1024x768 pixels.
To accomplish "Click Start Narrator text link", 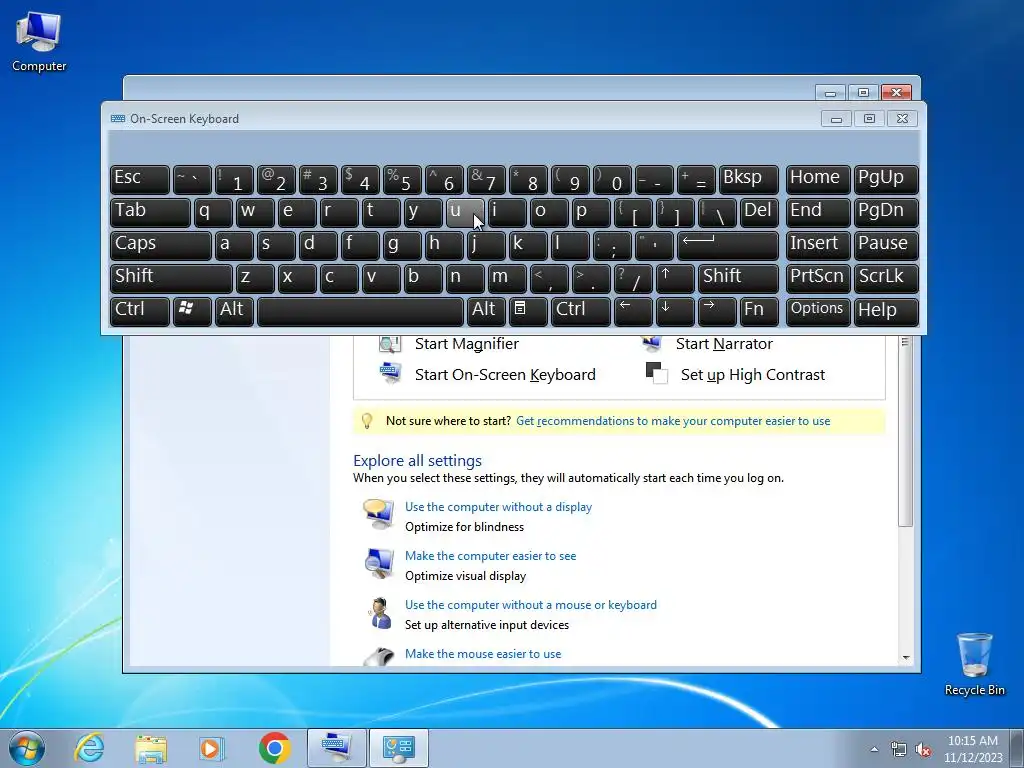I will (724, 344).
